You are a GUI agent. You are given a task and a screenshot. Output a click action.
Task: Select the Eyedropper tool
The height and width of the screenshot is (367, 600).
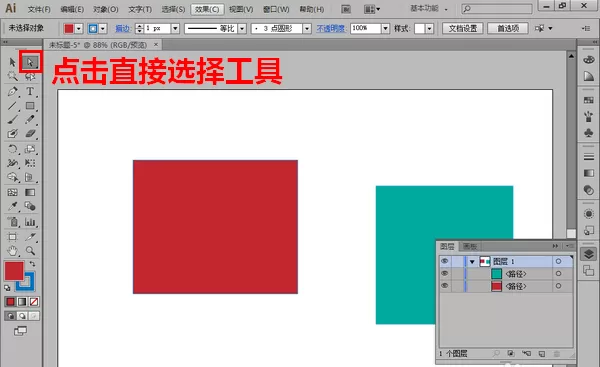(12, 206)
